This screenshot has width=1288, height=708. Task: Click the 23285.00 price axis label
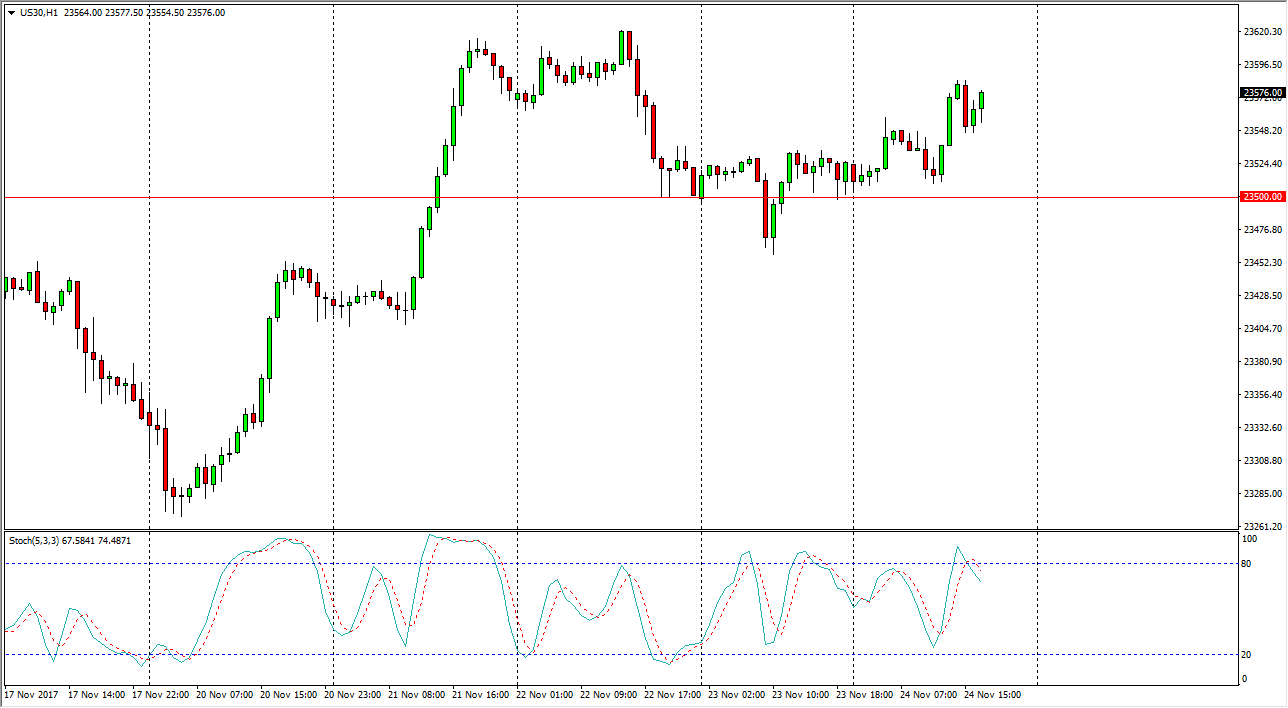pyautogui.click(x=1263, y=494)
